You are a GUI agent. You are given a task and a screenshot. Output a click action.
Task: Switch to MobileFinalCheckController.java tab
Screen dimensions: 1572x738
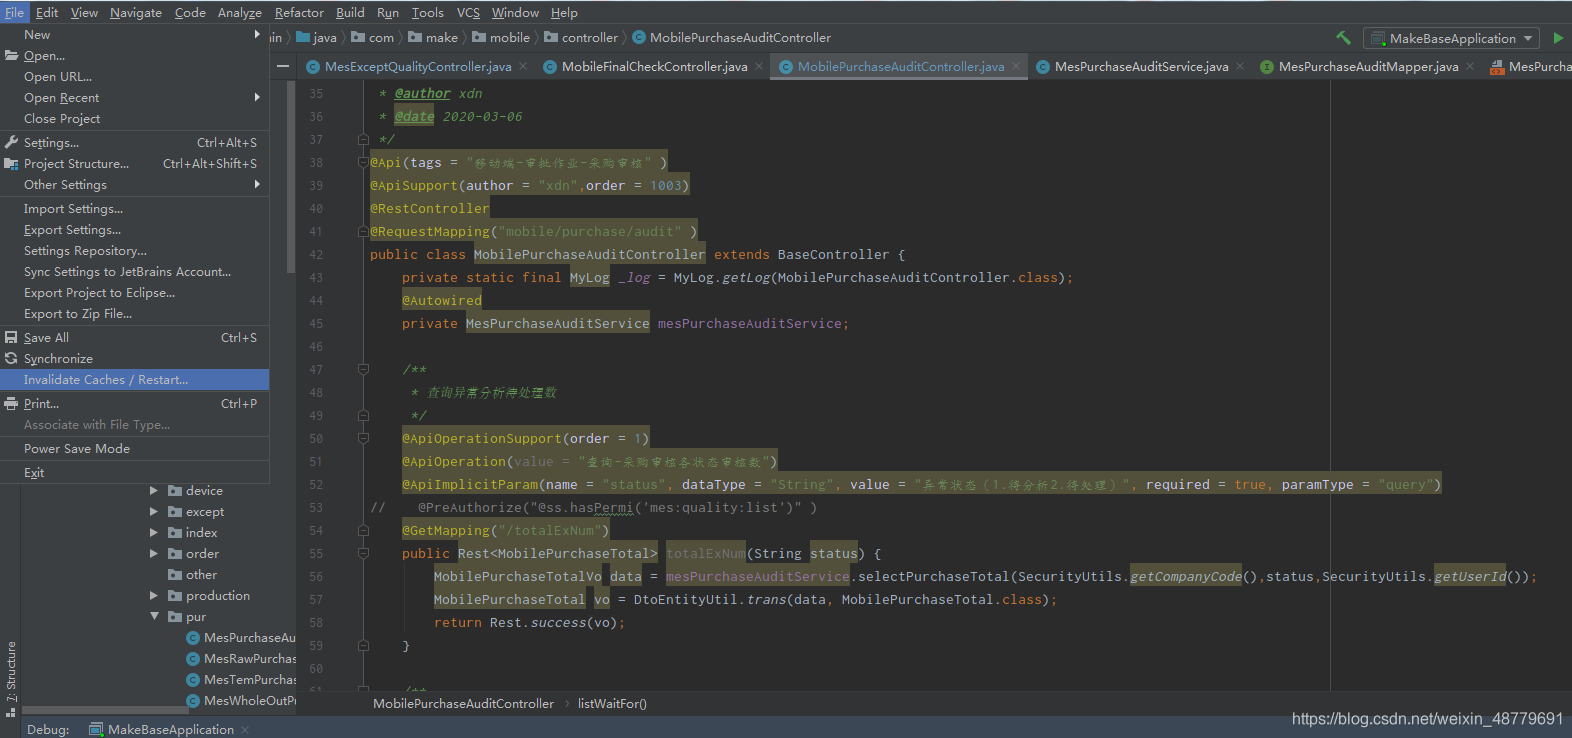pos(654,66)
